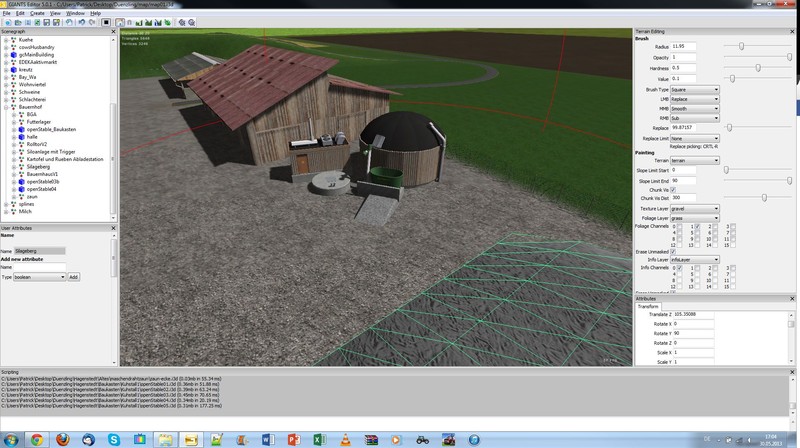Screen dimensions: 800x448
Task: Toggle the first Erase Unmasked checkbox above Info Layer
Action: tap(673, 252)
